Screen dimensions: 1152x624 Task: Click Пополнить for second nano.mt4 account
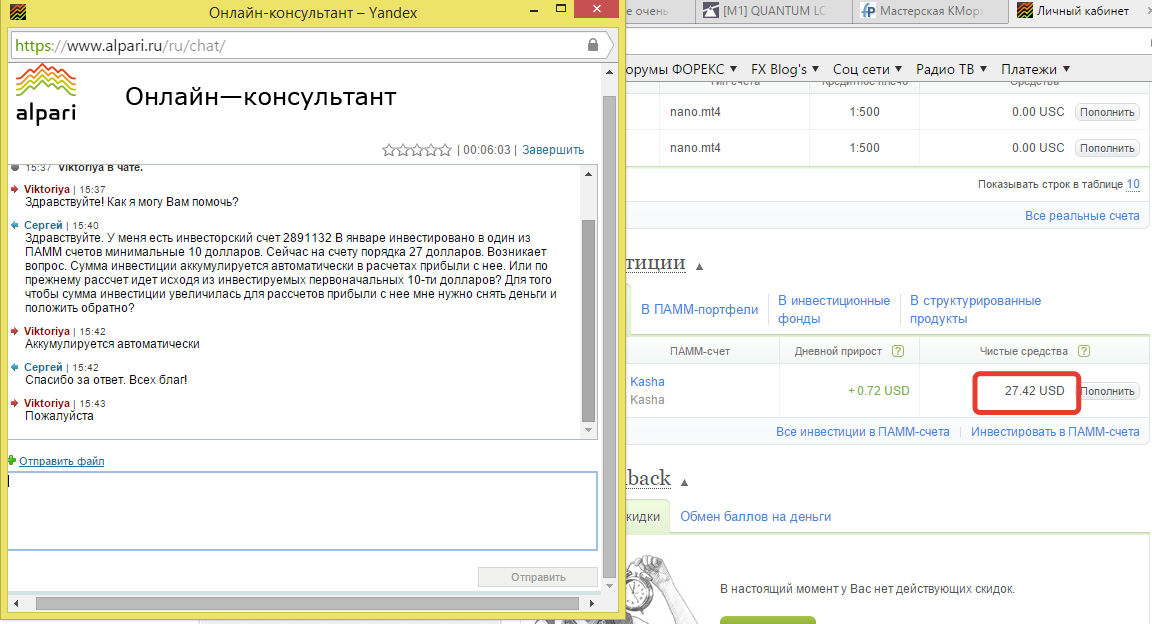[x=1107, y=148]
